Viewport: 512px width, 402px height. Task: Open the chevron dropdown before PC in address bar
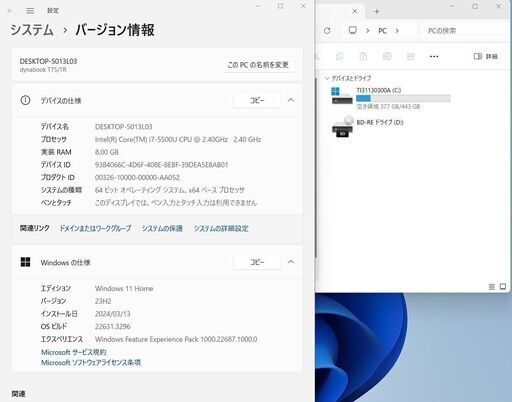(x=368, y=31)
